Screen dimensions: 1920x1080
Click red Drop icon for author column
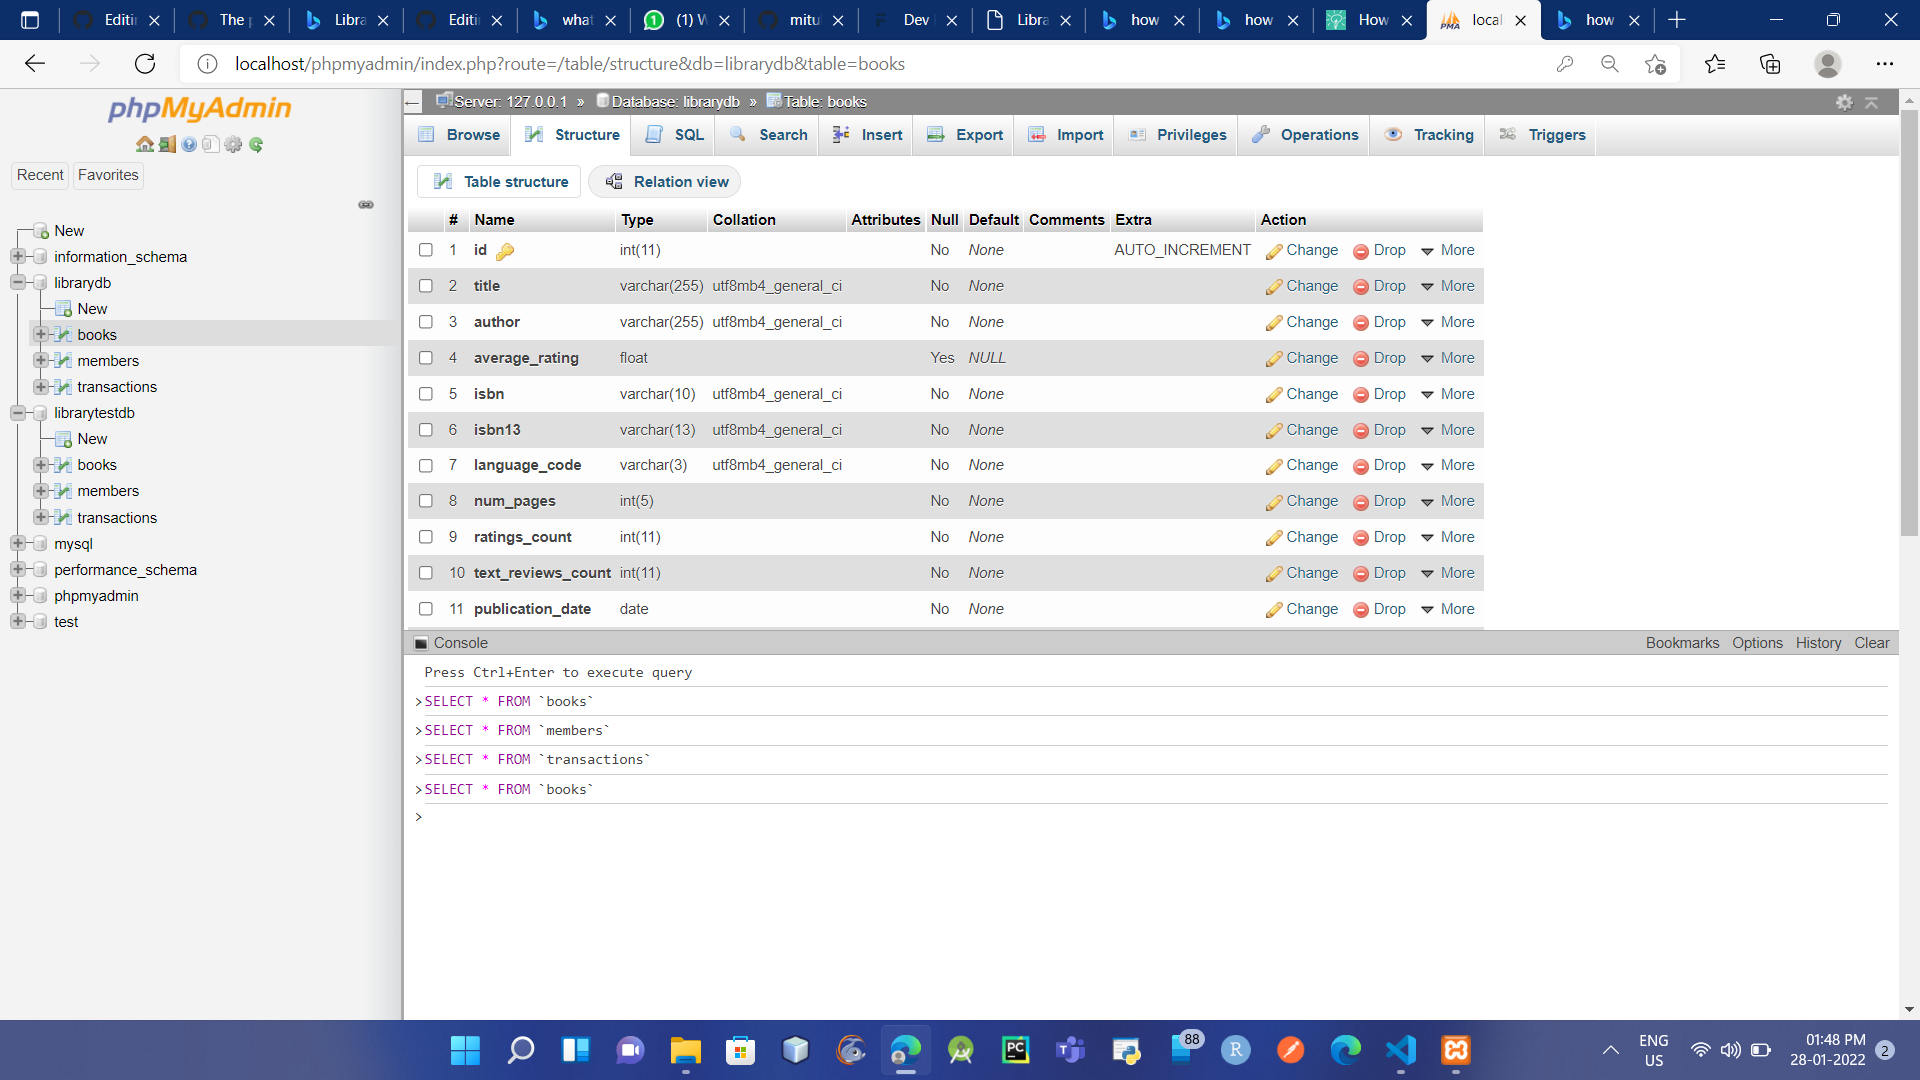tap(1360, 322)
